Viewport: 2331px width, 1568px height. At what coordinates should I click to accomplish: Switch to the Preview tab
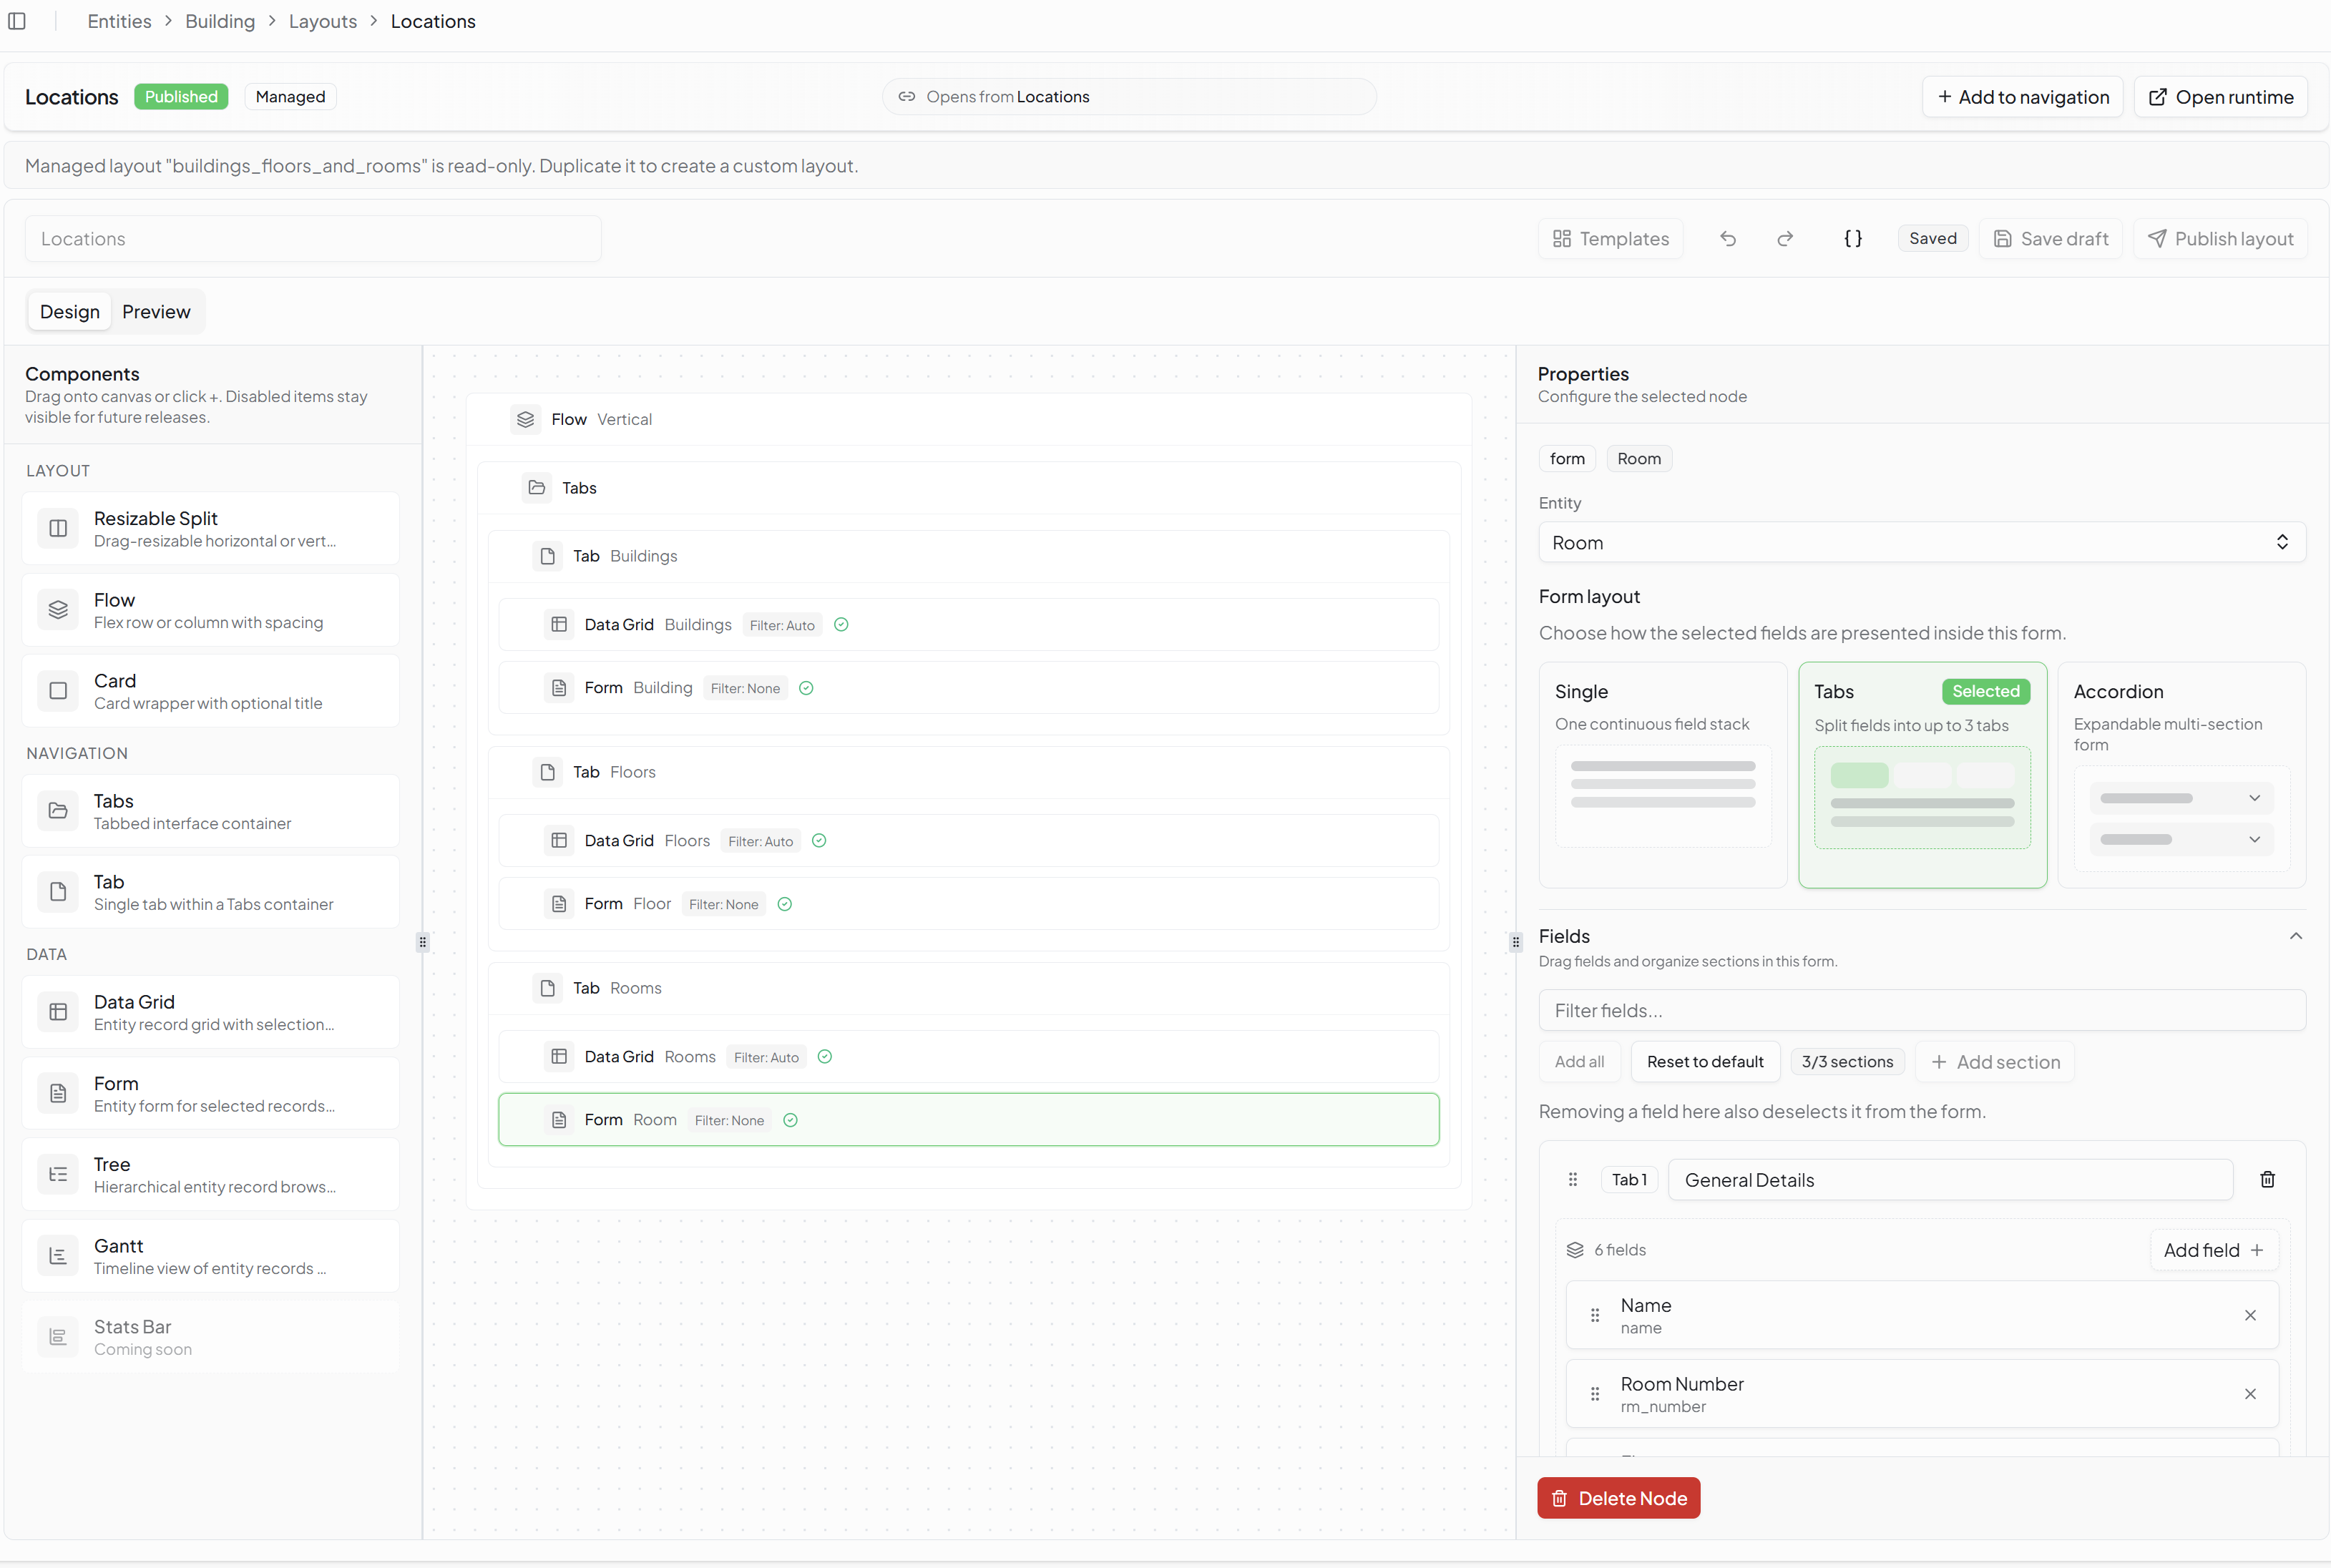tap(156, 312)
